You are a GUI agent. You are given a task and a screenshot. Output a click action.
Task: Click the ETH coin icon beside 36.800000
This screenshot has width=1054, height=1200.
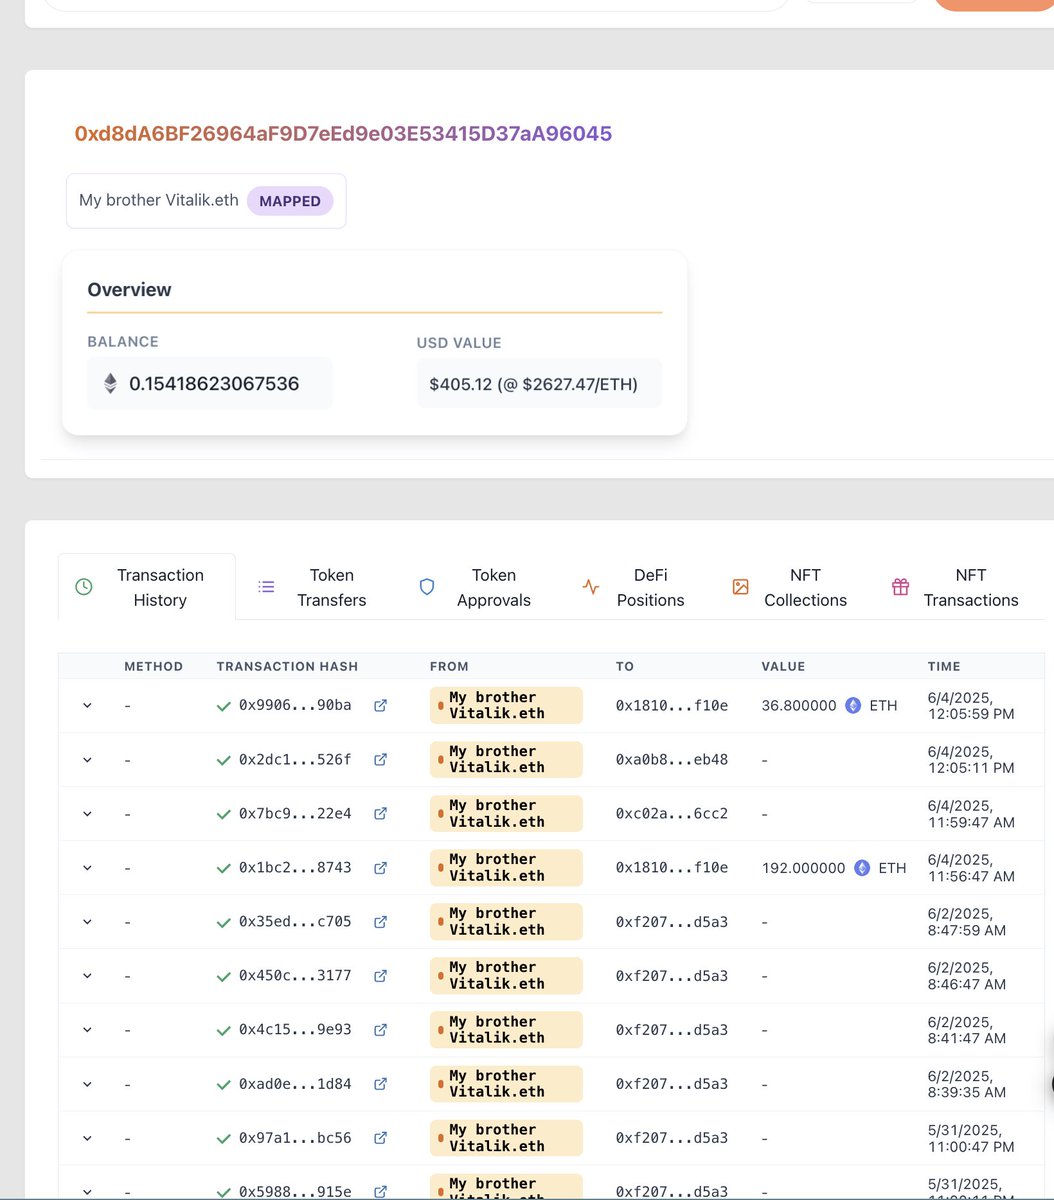(853, 706)
